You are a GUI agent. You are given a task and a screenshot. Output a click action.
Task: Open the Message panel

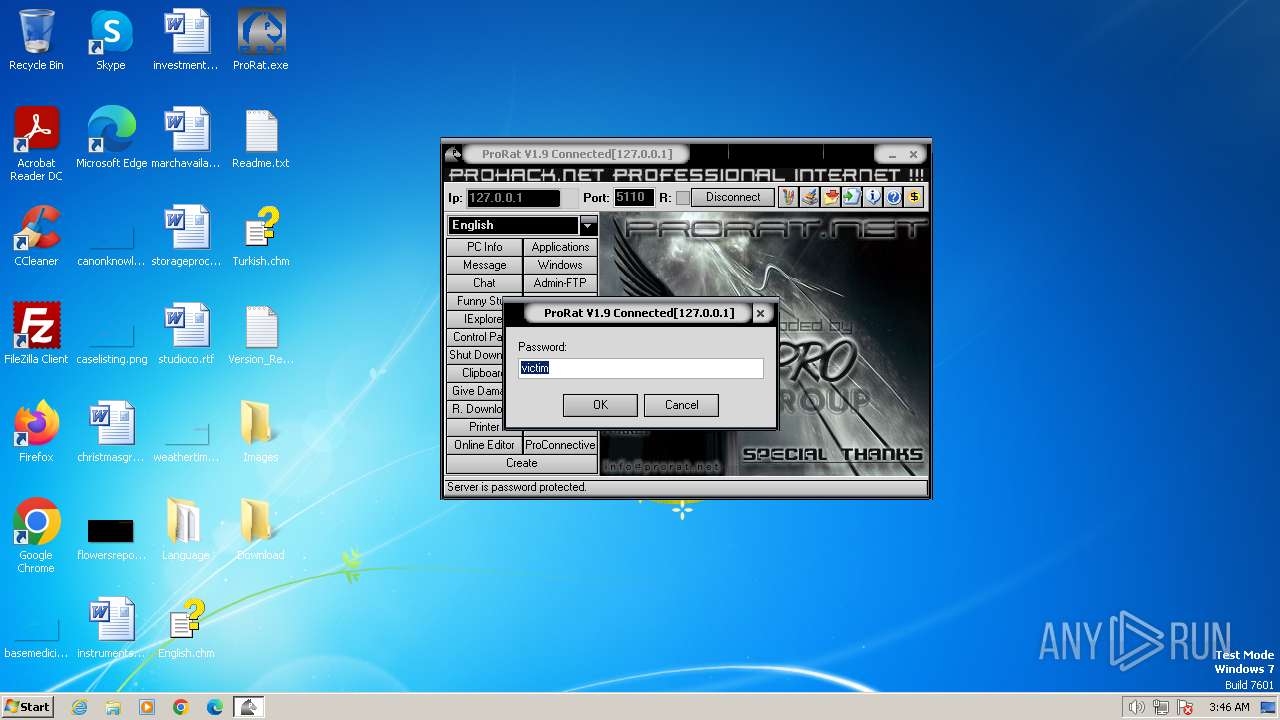485,265
